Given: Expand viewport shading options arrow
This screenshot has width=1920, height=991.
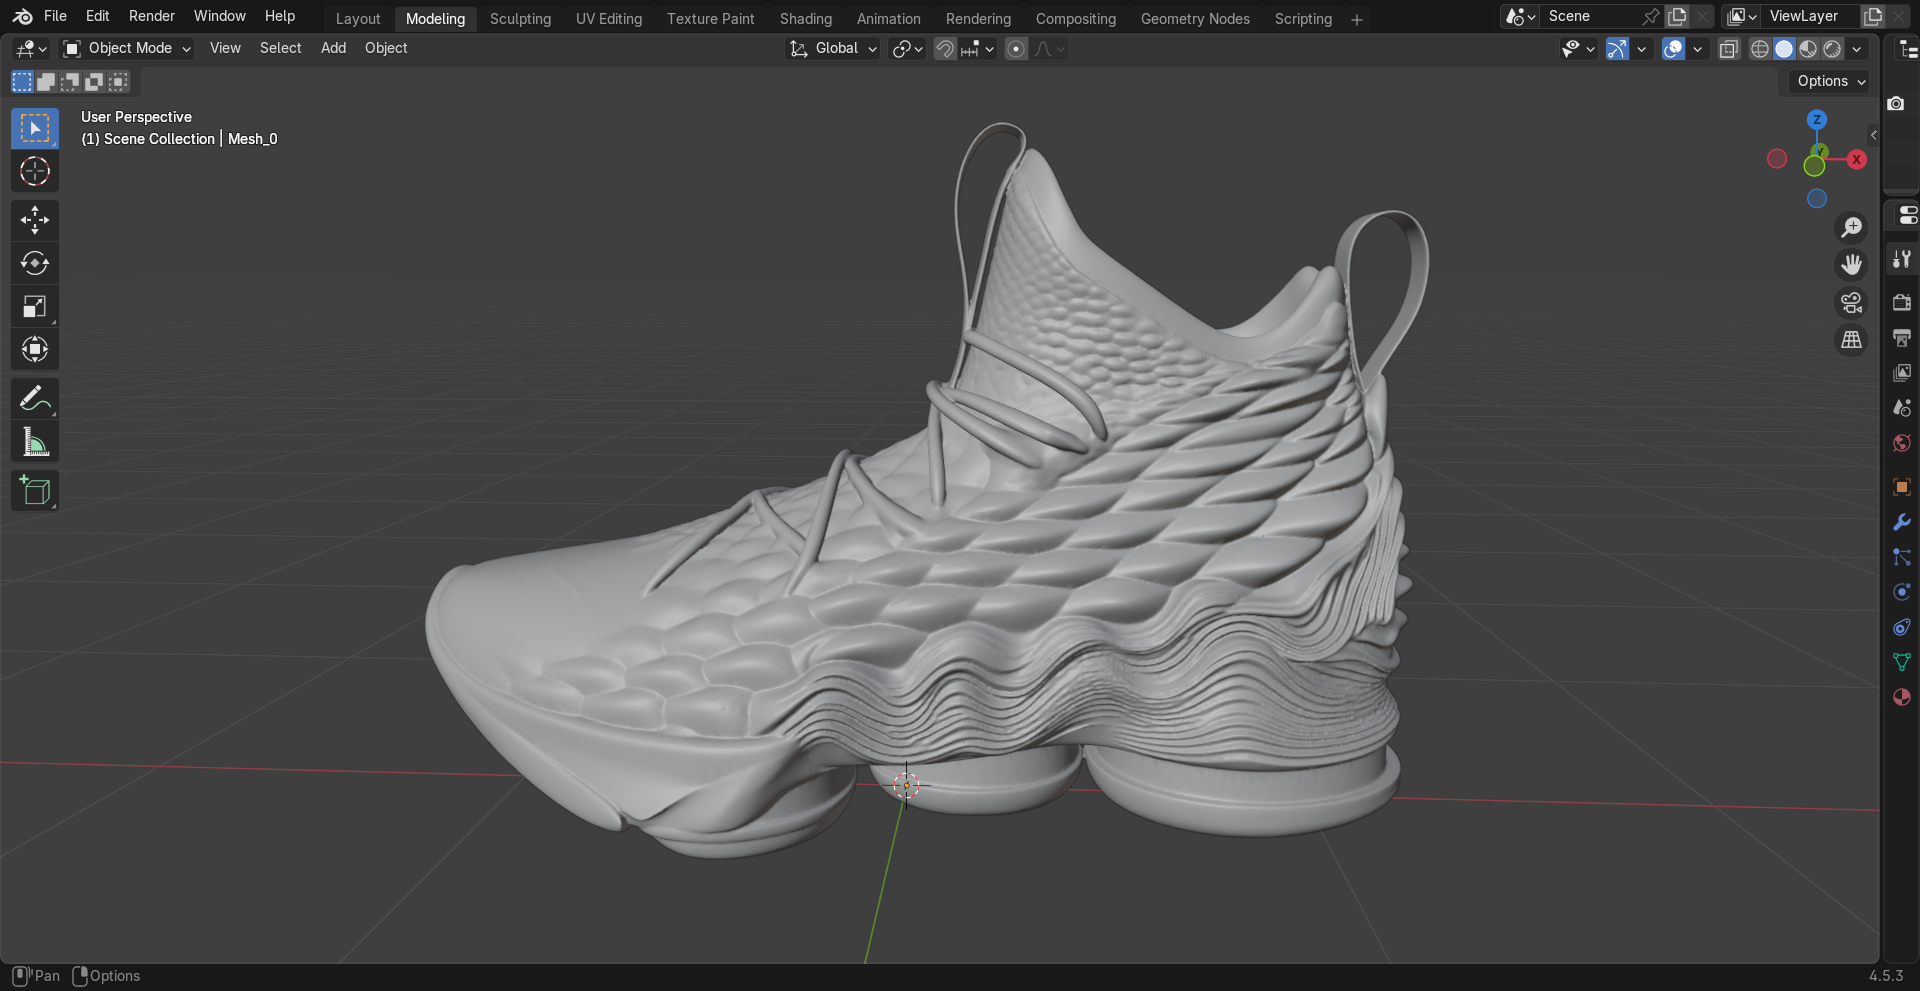Looking at the screenshot, I should point(1857,49).
